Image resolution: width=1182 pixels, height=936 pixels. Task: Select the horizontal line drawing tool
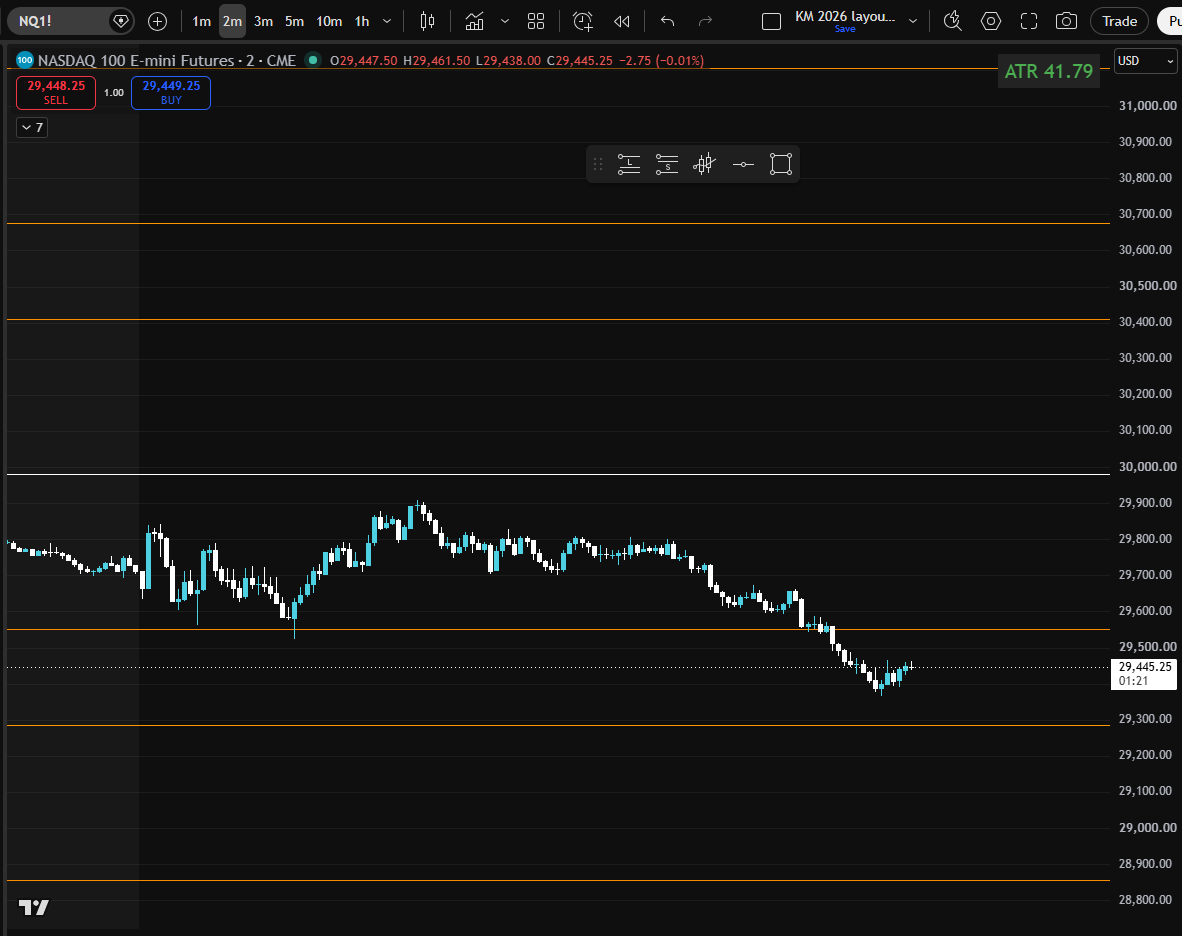pos(743,164)
